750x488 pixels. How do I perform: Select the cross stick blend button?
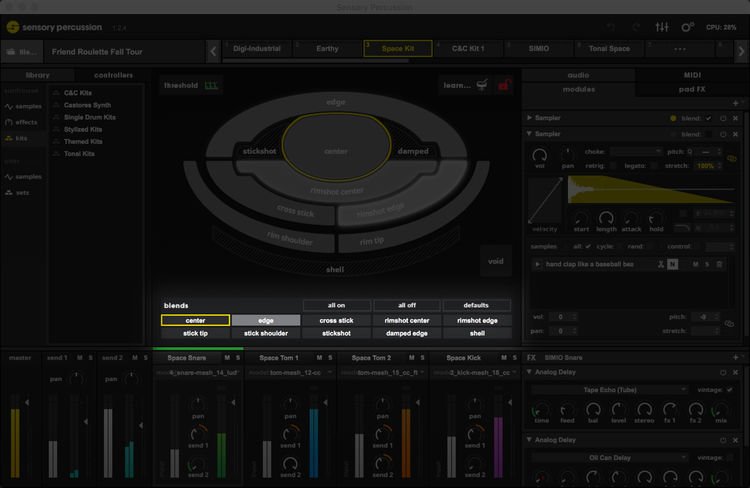pyautogui.click(x=336, y=321)
